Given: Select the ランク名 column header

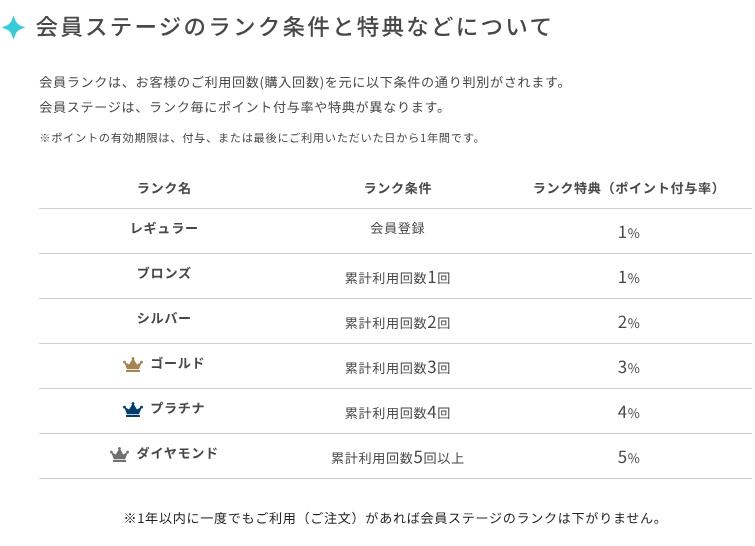Looking at the screenshot, I should point(164,188).
